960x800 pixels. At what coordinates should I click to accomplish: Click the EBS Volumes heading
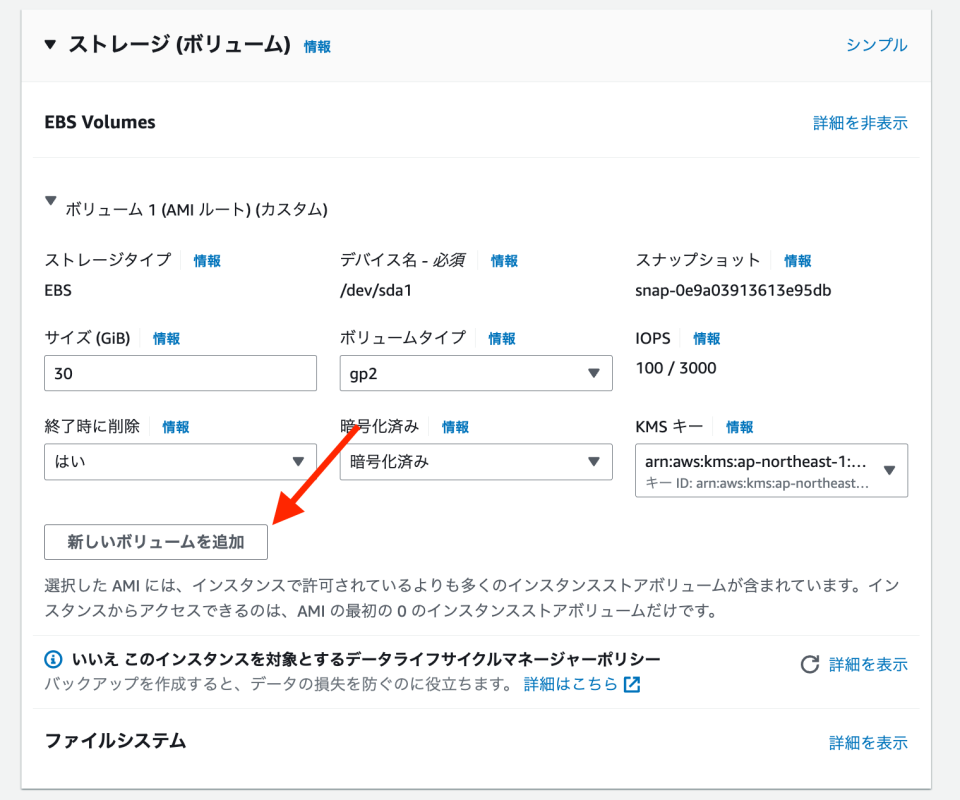tap(100, 122)
